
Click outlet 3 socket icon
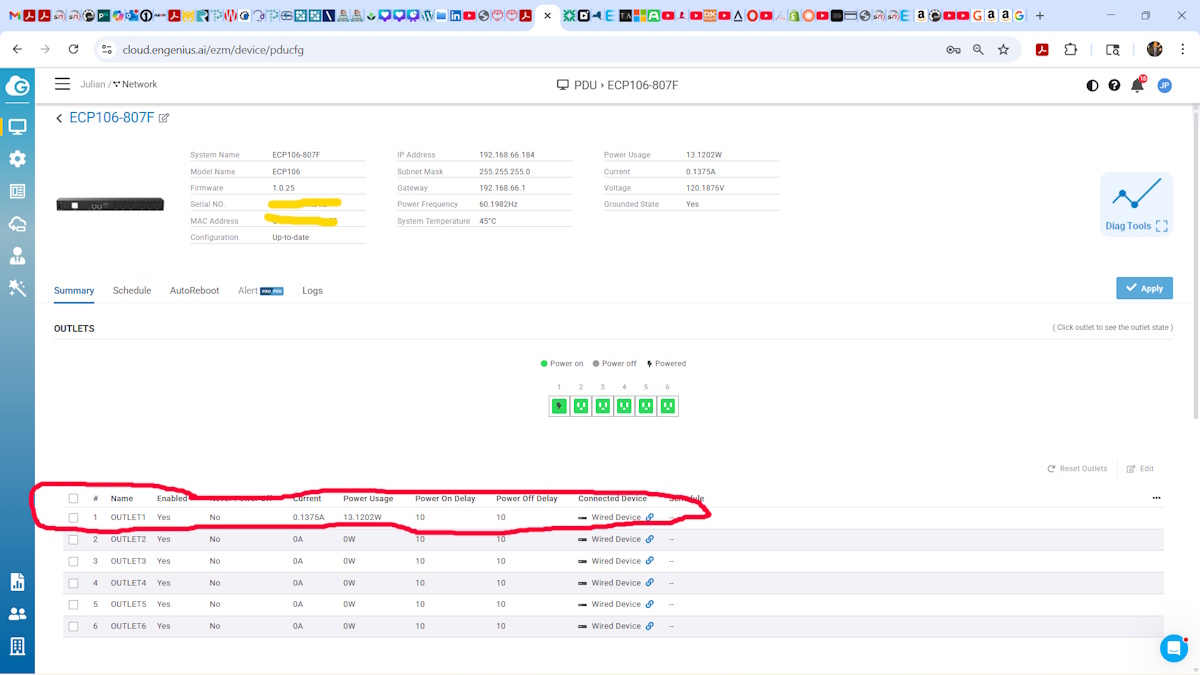pos(602,406)
